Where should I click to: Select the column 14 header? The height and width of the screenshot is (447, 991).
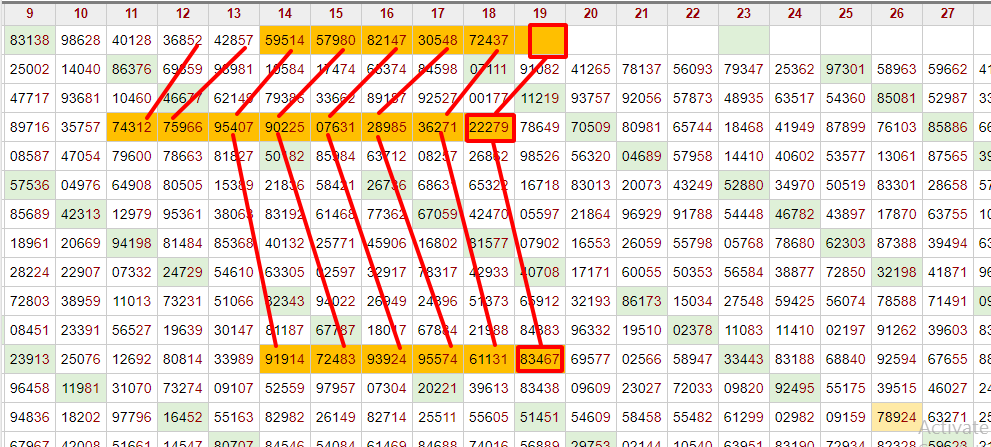285,13
